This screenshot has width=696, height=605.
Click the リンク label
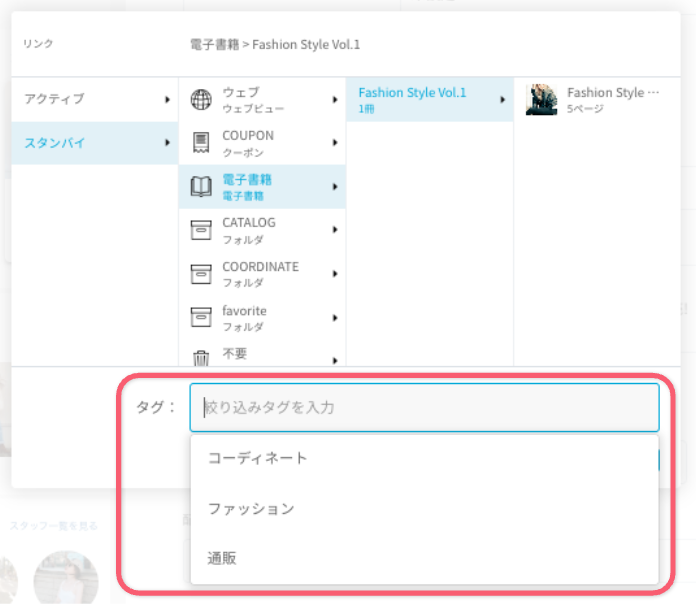[38, 43]
